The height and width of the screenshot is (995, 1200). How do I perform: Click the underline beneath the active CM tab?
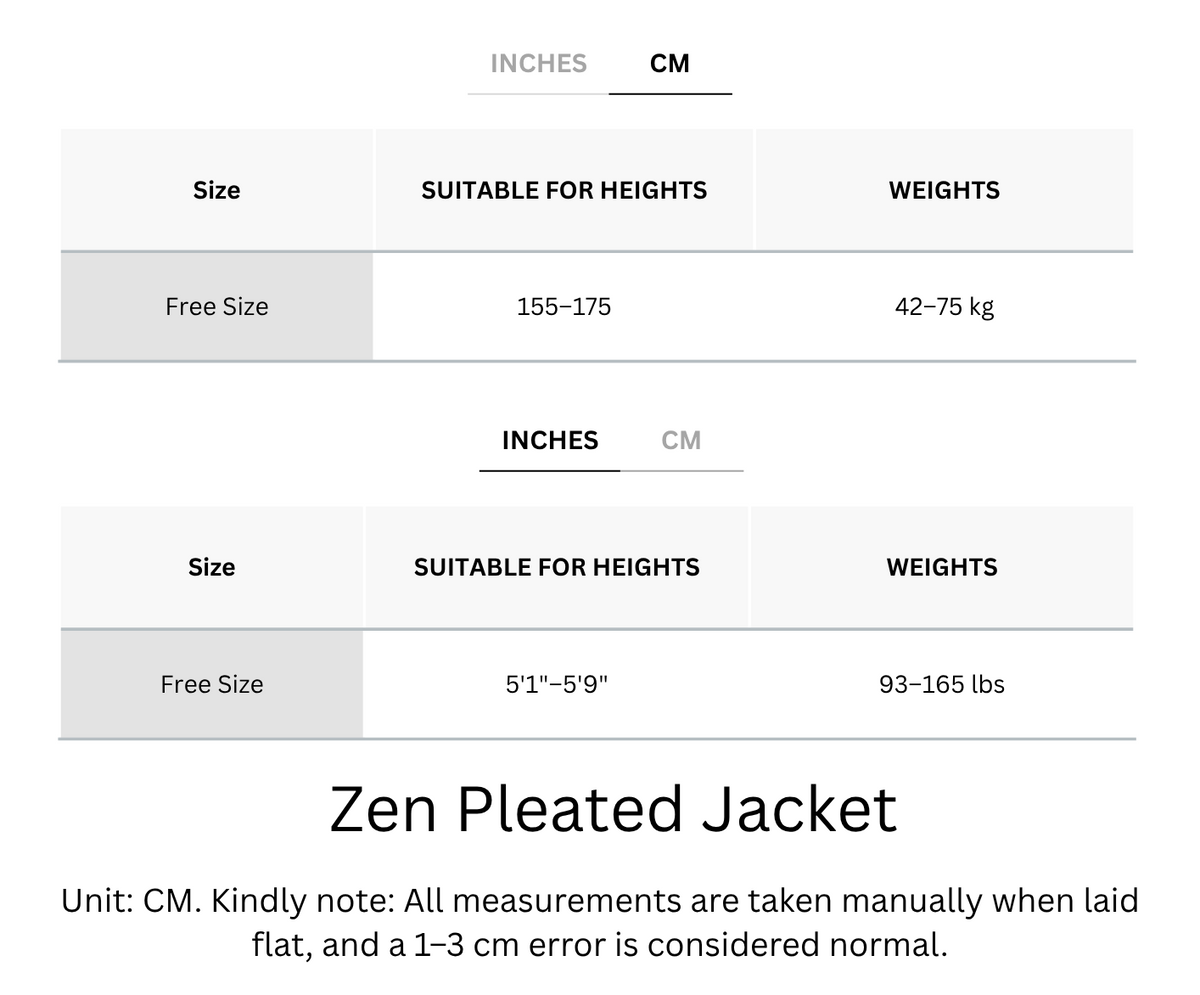670,93
